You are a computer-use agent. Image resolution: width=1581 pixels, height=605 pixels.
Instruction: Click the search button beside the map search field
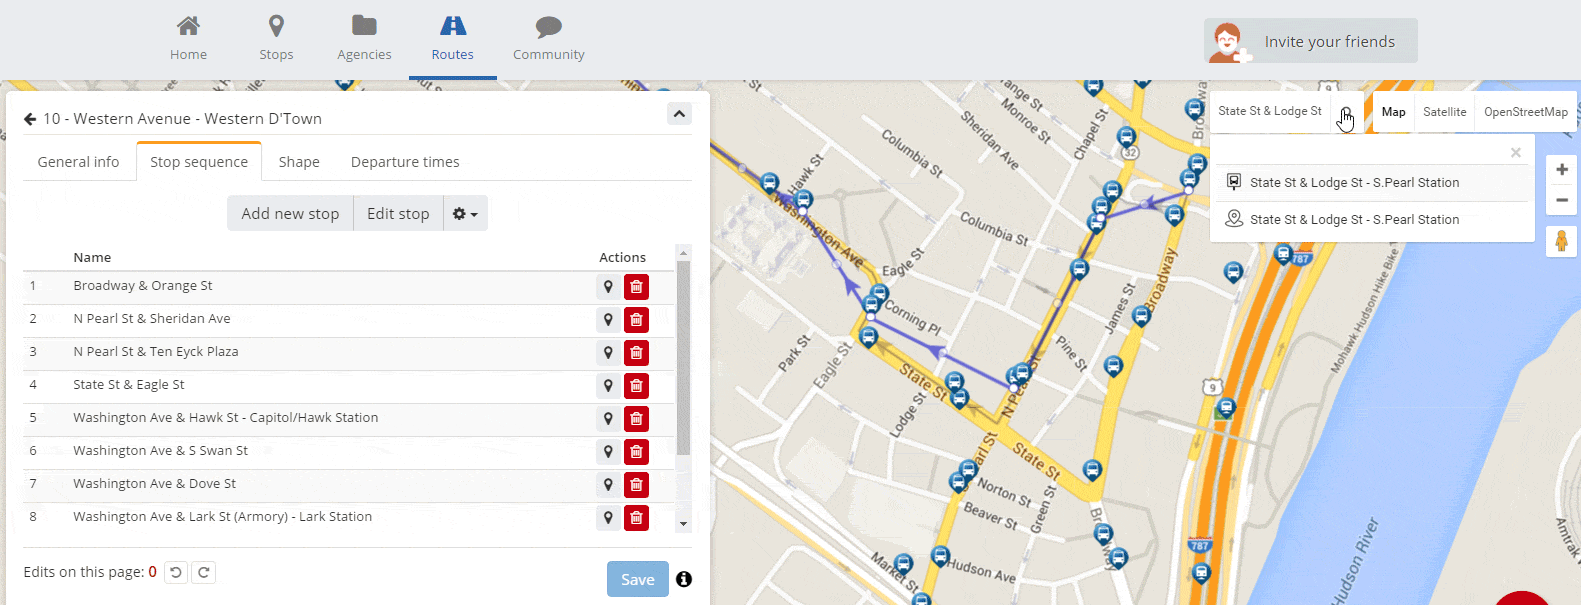(1347, 112)
